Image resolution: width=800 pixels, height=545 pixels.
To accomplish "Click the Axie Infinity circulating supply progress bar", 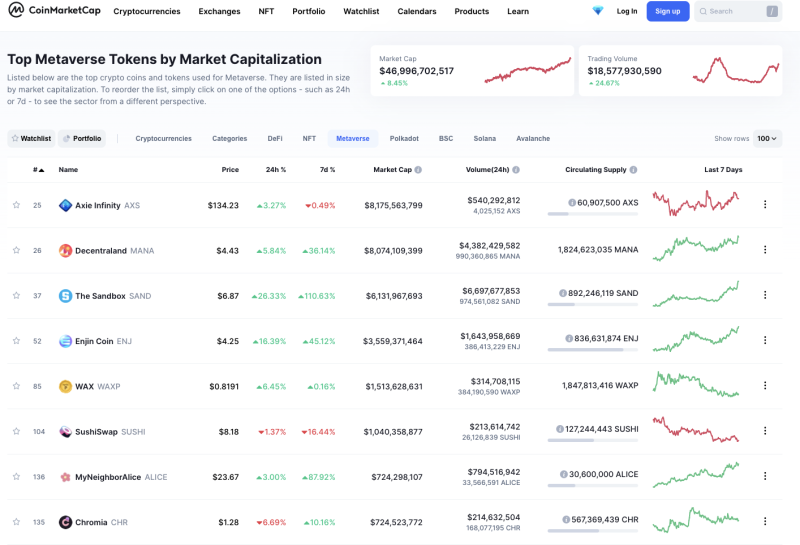I will [x=593, y=214].
